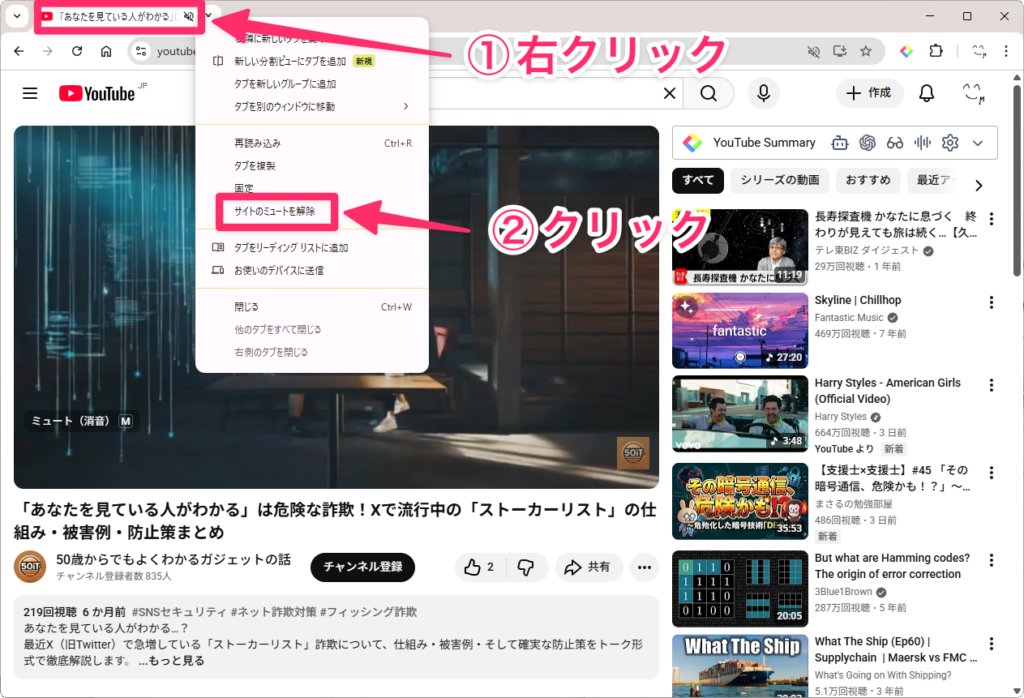
Task: Select the すべて filter chip
Action: click(698, 181)
